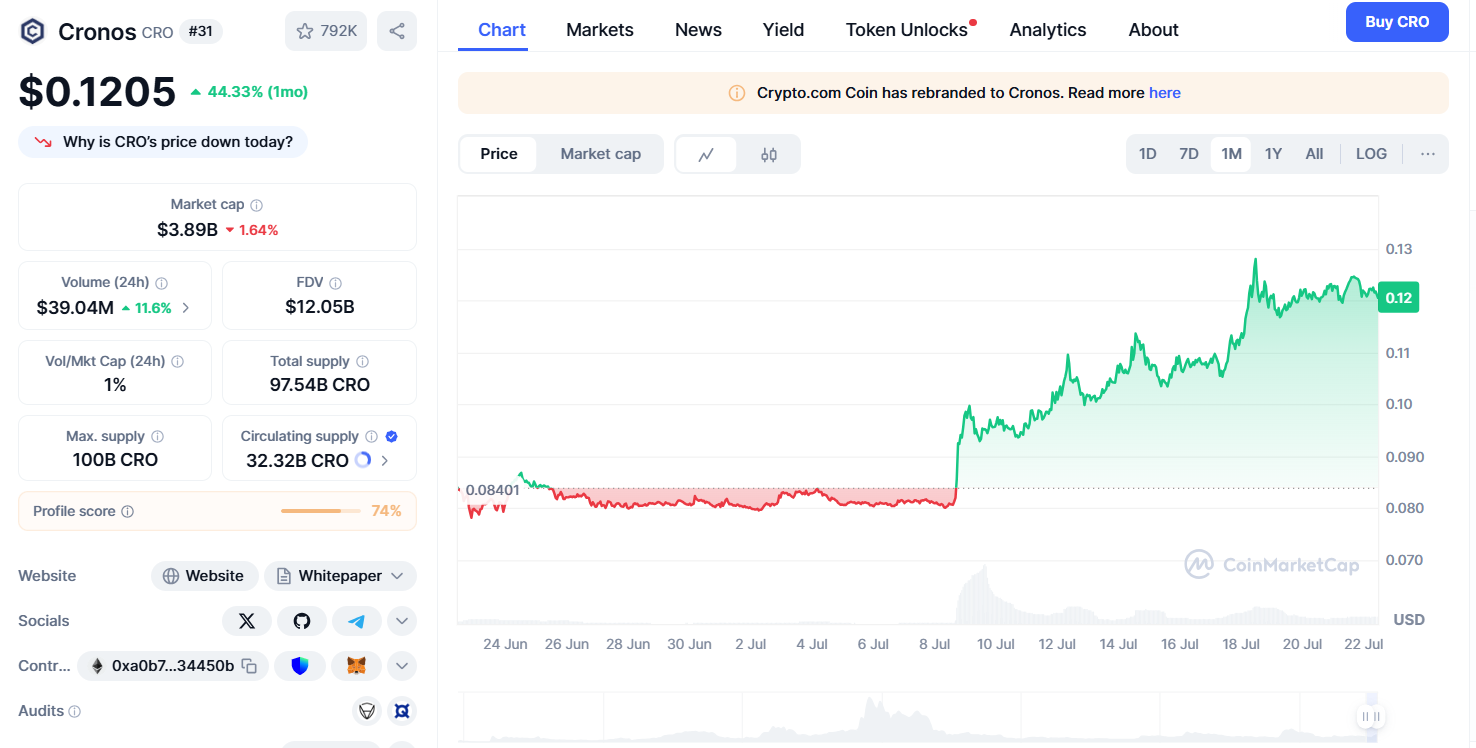Image resolution: width=1476 pixels, height=748 pixels.
Task: Click Audits info icon
Action: (x=74, y=711)
